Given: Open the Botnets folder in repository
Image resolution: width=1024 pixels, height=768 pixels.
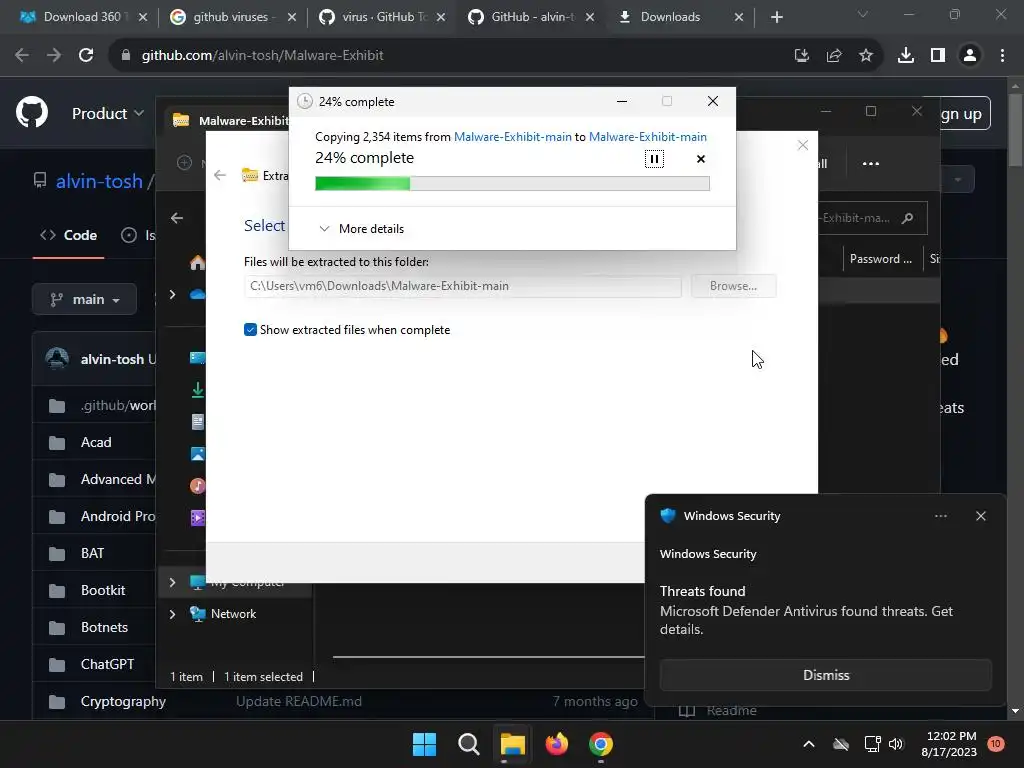Looking at the screenshot, I should 104,627.
